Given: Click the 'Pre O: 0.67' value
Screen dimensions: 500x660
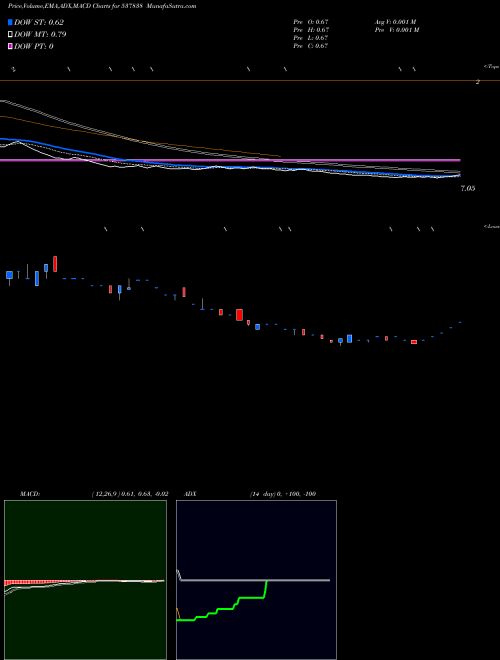Looking at the screenshot, I should tap(311, 21).
